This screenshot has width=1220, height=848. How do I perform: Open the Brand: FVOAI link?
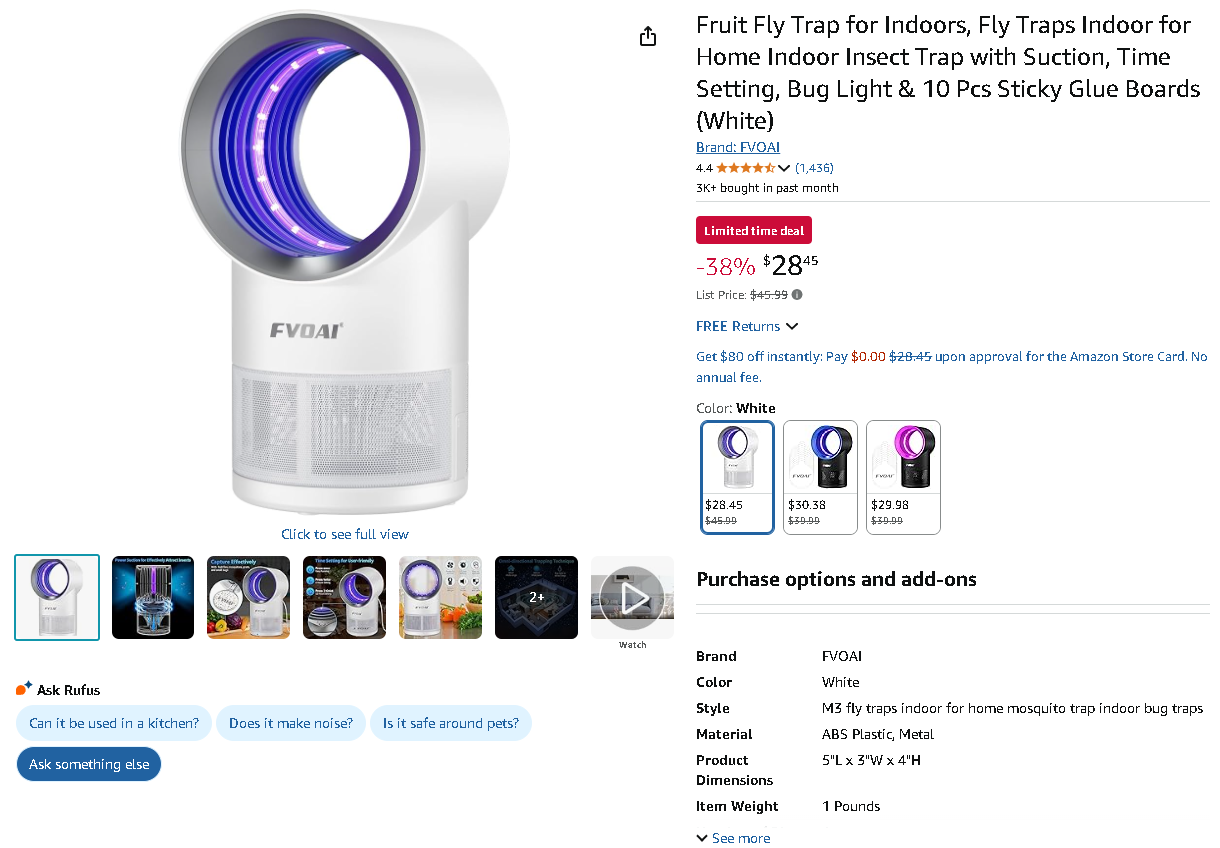(738, 147)
